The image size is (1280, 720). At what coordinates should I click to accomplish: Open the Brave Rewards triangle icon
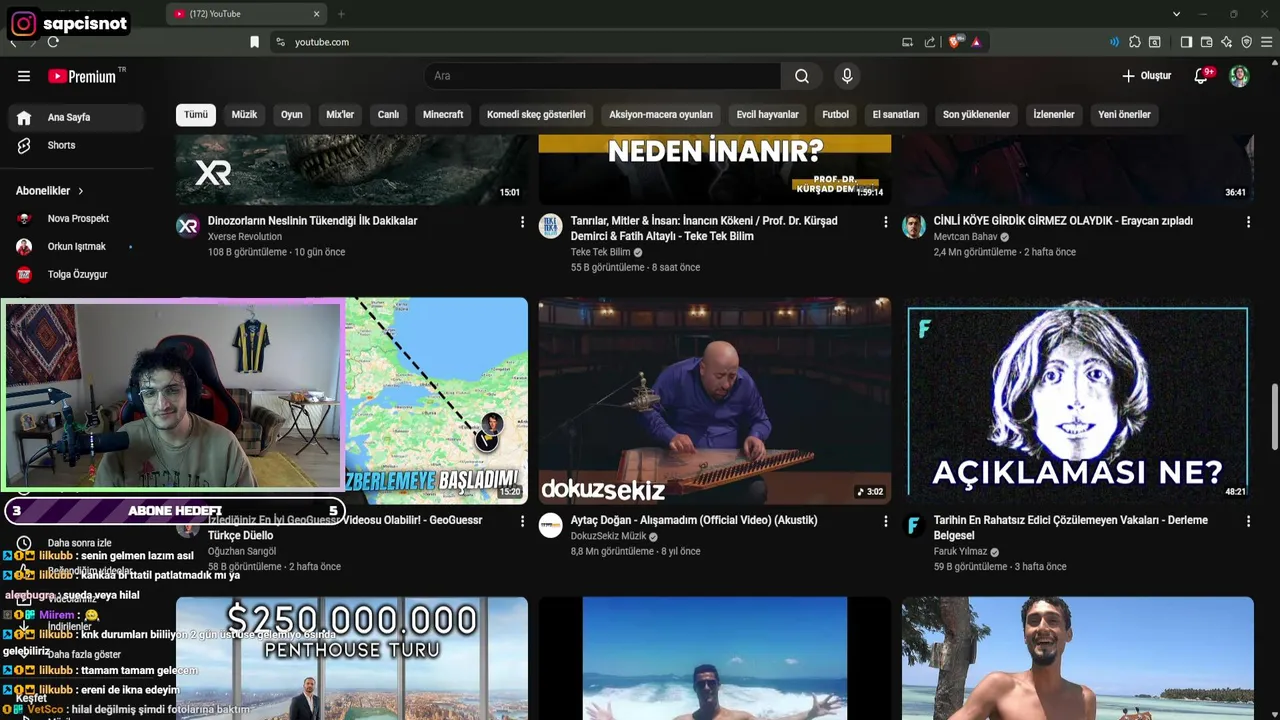[x=976, y=42]
